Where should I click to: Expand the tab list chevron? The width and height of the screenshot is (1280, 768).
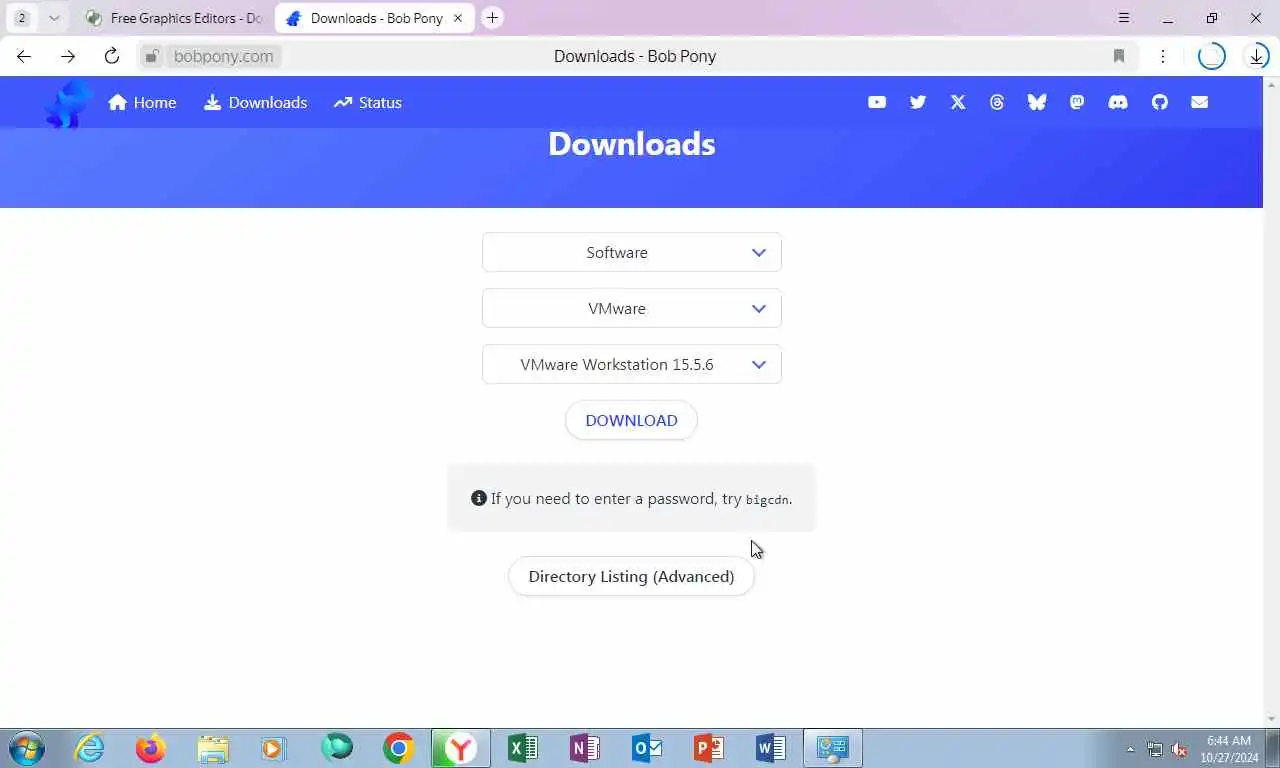[x=54, y=18]
